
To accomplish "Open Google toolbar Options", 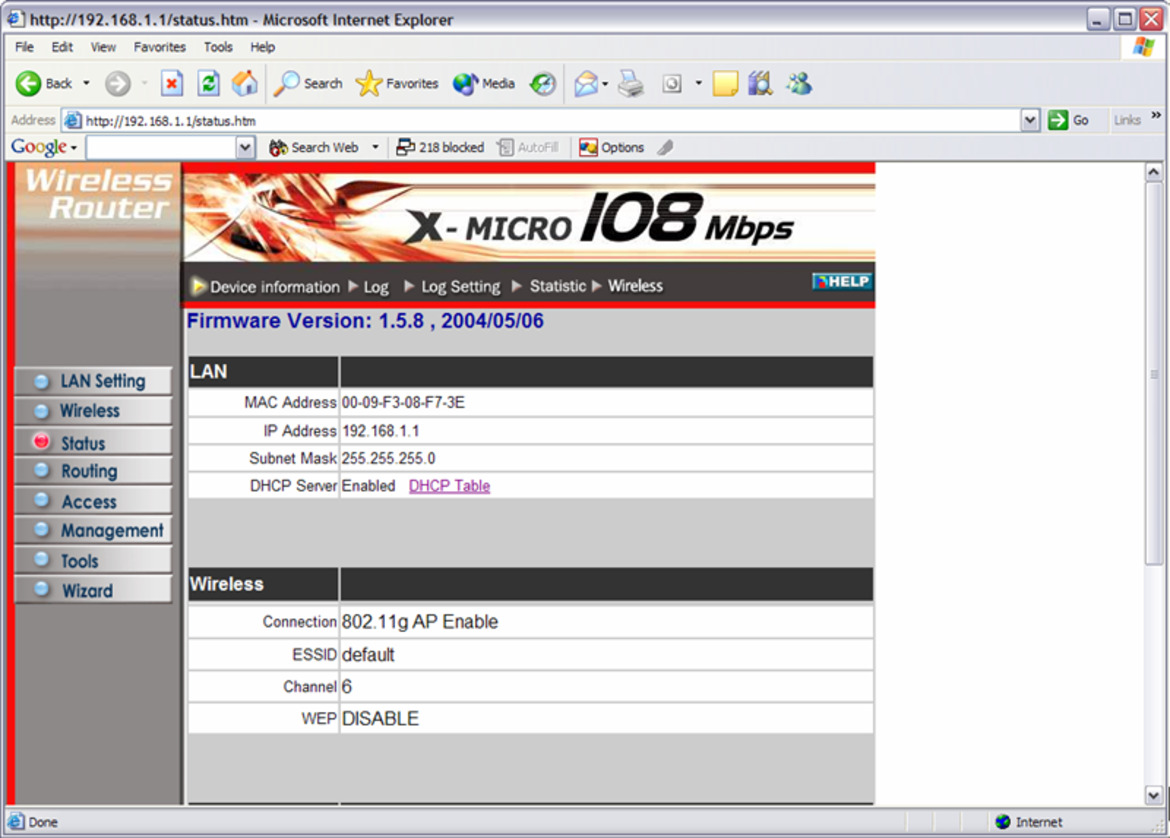I will [x=612, y=148].
